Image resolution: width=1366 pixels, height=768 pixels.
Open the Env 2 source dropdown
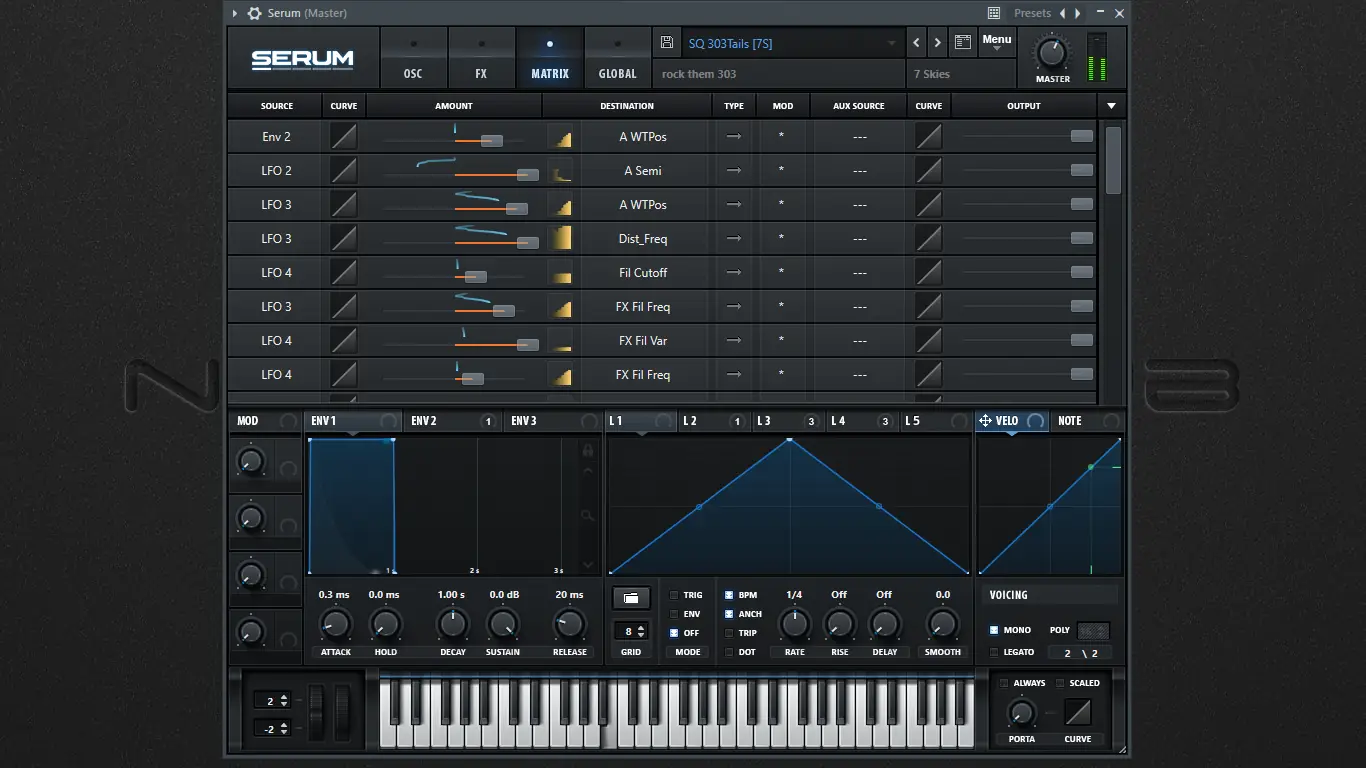[x=277, y=137]
